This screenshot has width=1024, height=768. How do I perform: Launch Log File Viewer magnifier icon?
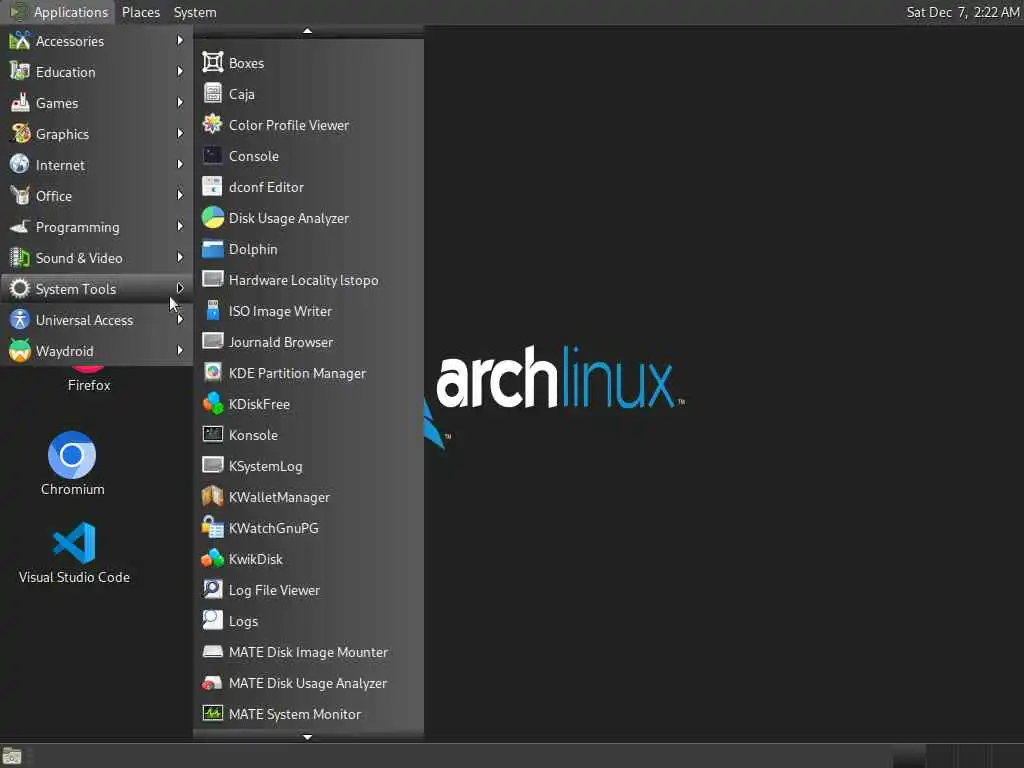tap(213, 590)
